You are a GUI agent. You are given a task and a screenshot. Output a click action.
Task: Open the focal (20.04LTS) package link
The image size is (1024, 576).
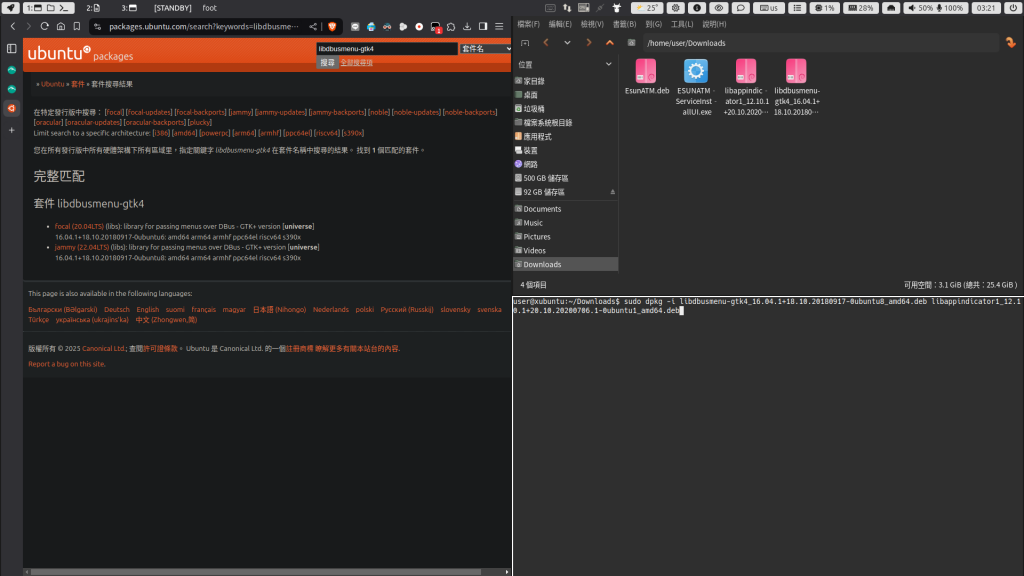click(x=79, y=227)
